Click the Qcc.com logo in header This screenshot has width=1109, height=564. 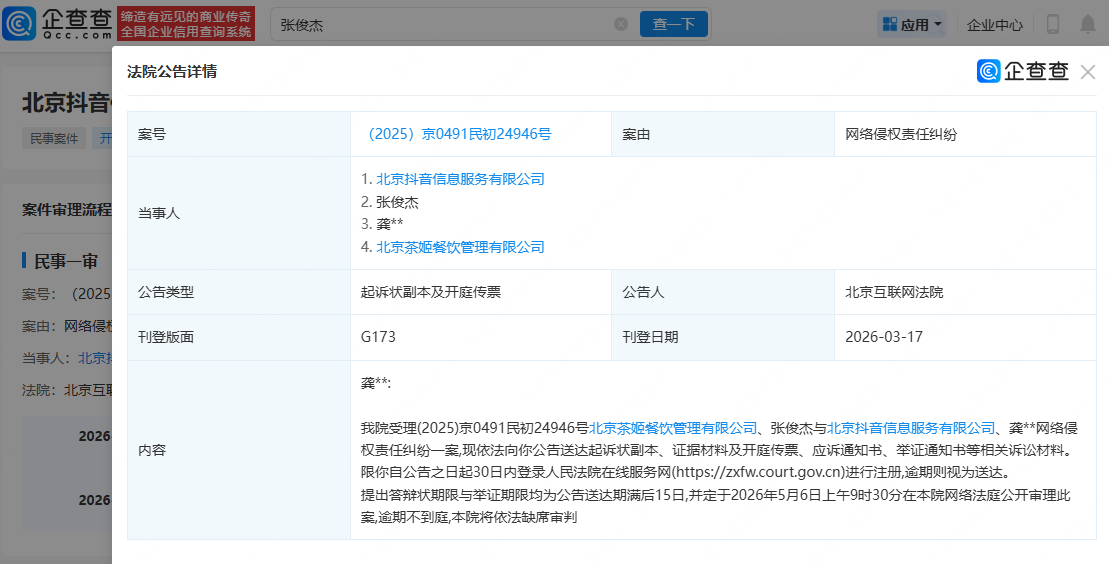(x=56, y=23)
